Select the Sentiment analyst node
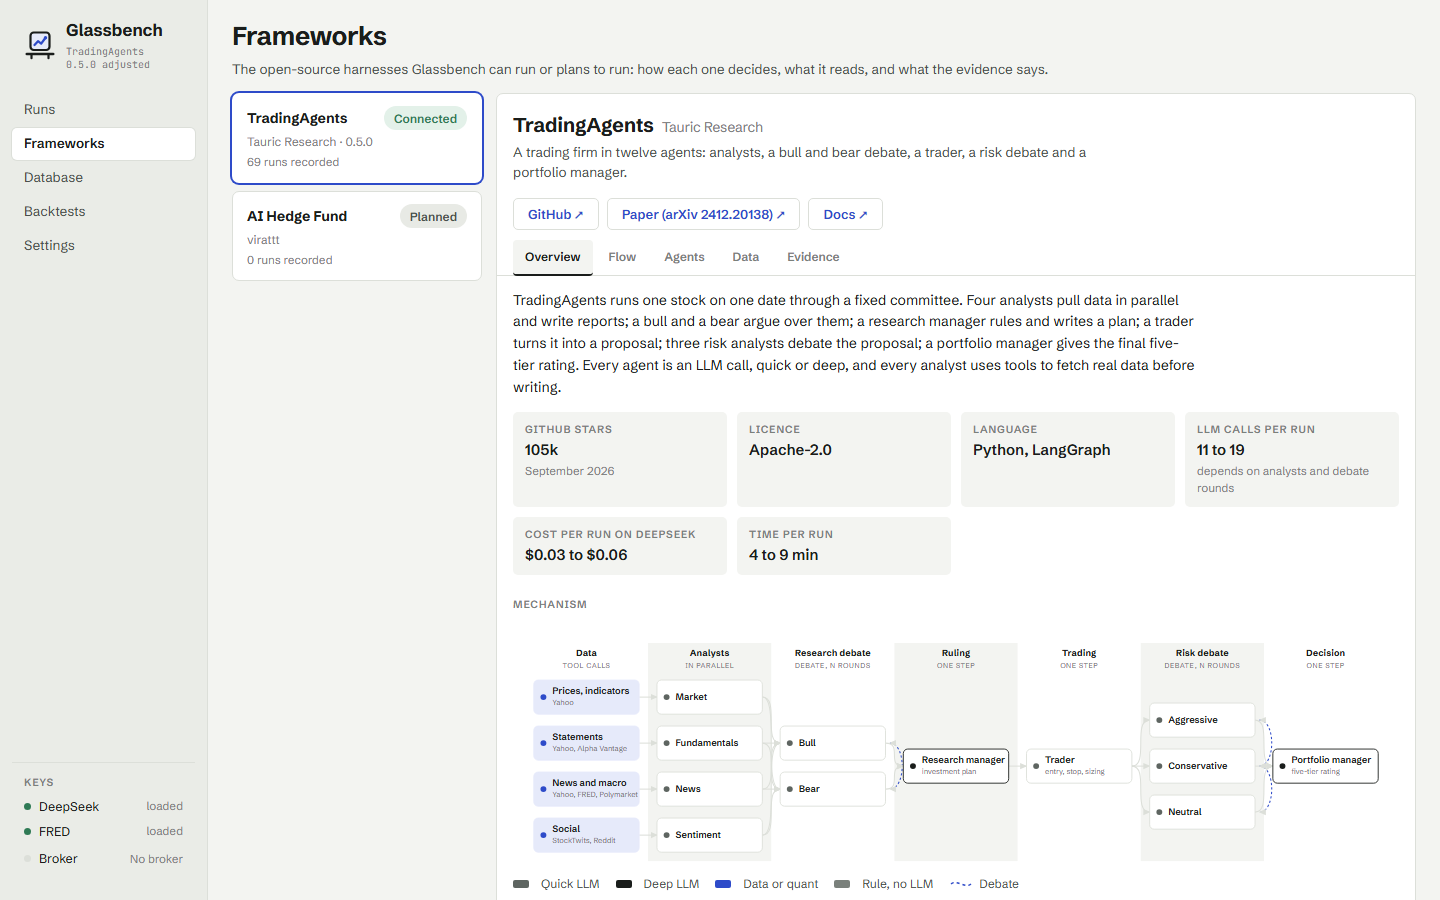The height and width of the screenshot is (900, 1440). click(709, 835)
